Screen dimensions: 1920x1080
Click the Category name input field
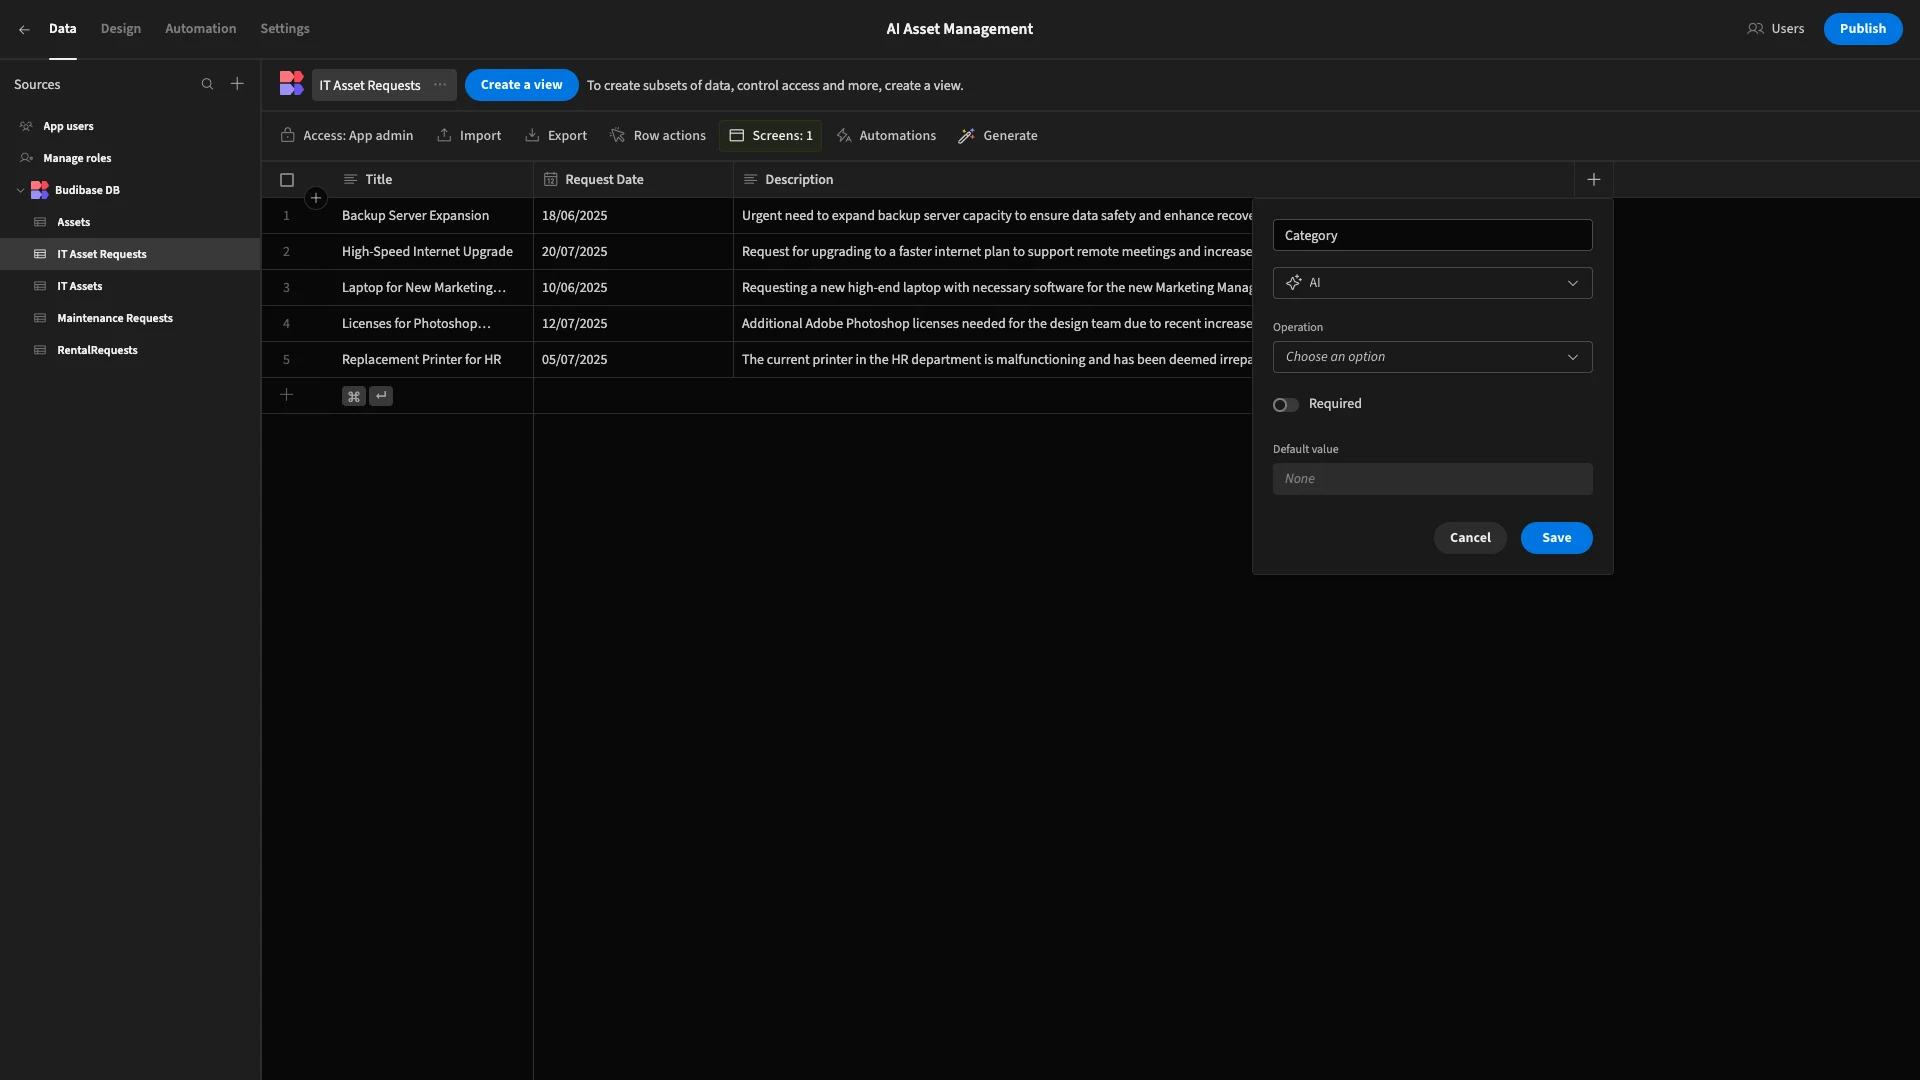click(x=1432, y=235)
